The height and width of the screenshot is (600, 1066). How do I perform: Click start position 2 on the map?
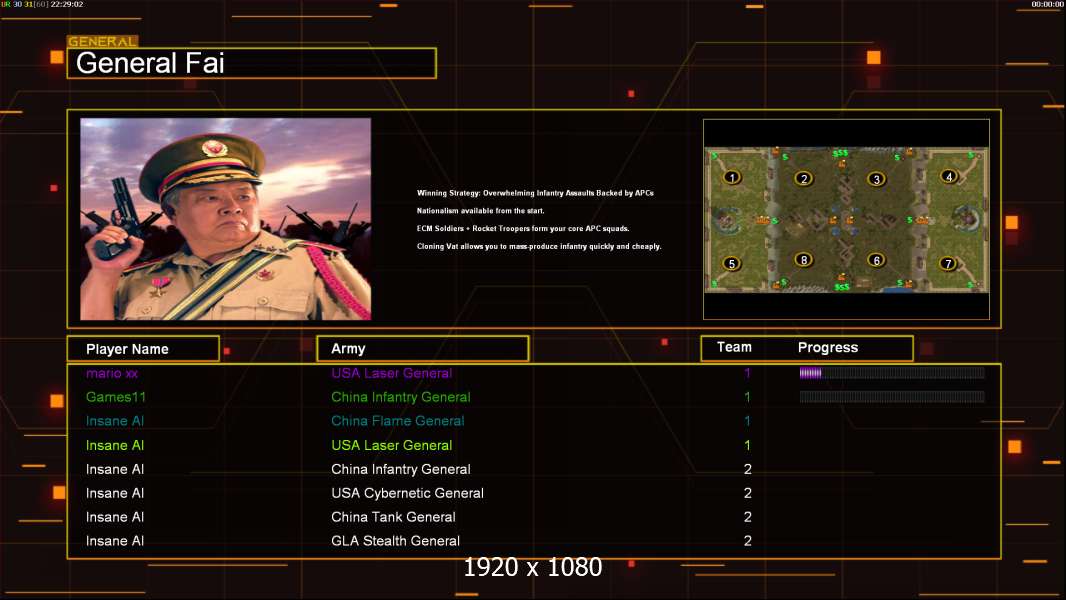tap(804, 179)
